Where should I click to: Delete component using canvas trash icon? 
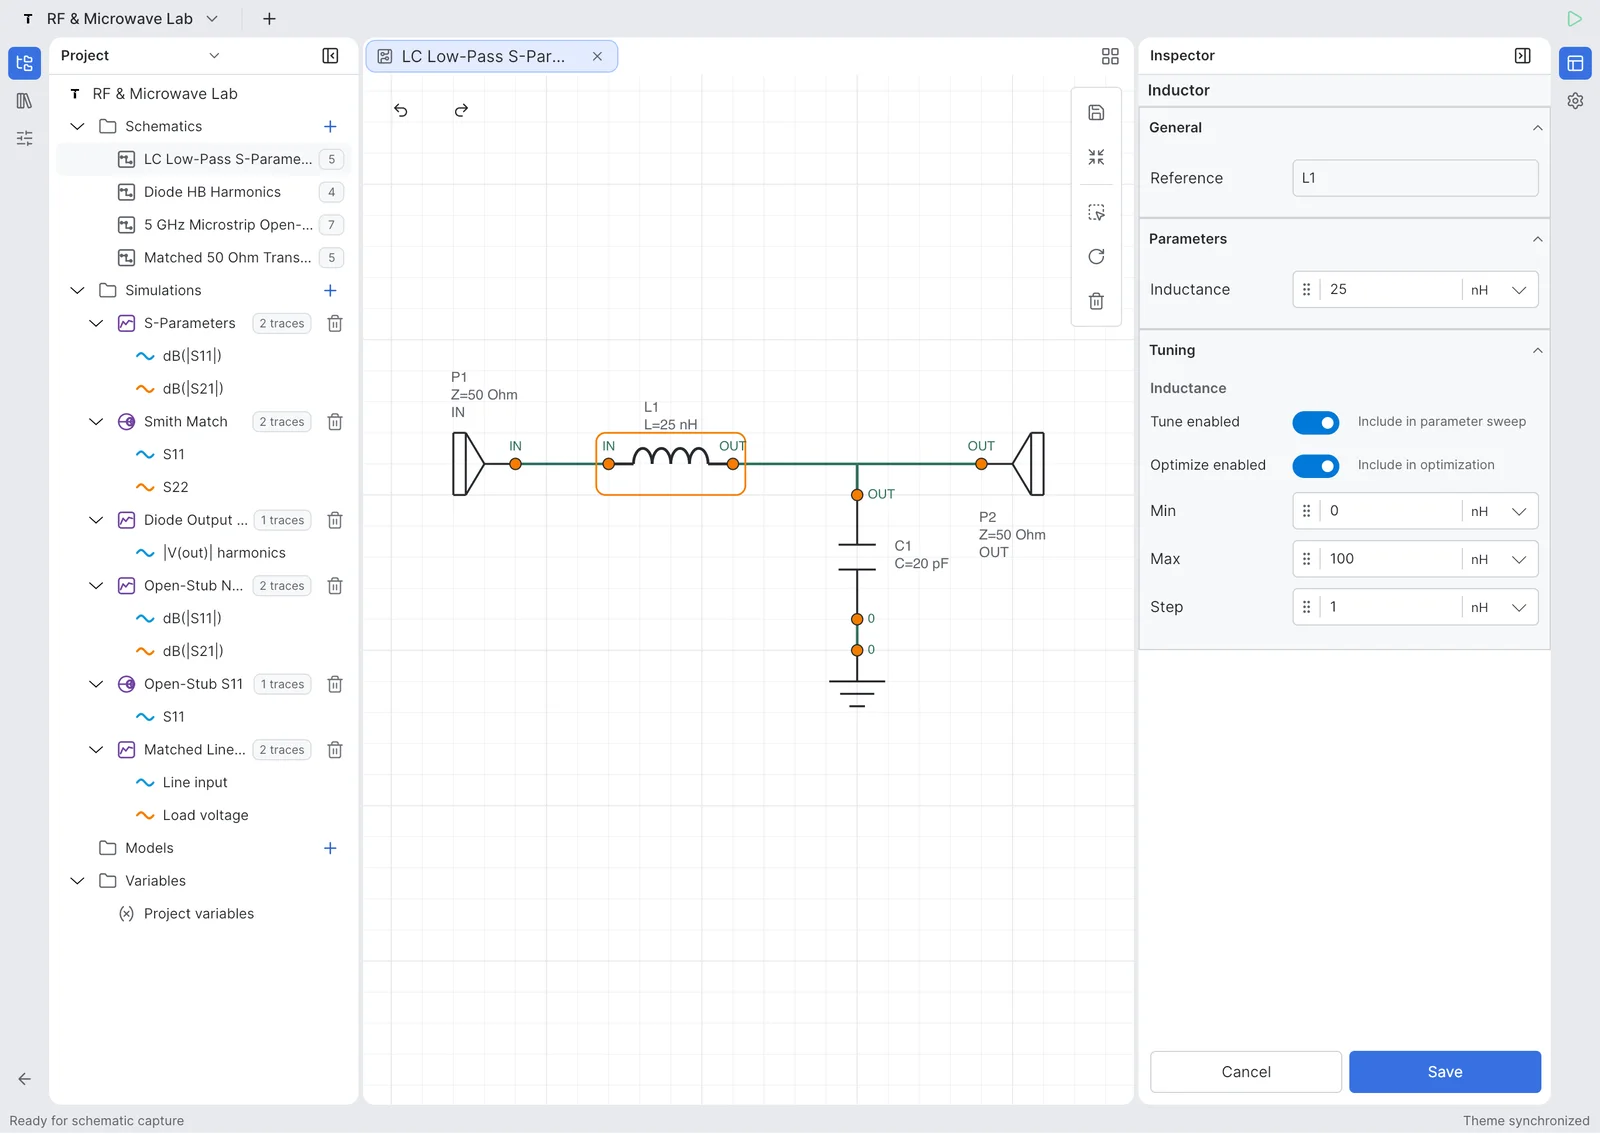[1096, 301]
